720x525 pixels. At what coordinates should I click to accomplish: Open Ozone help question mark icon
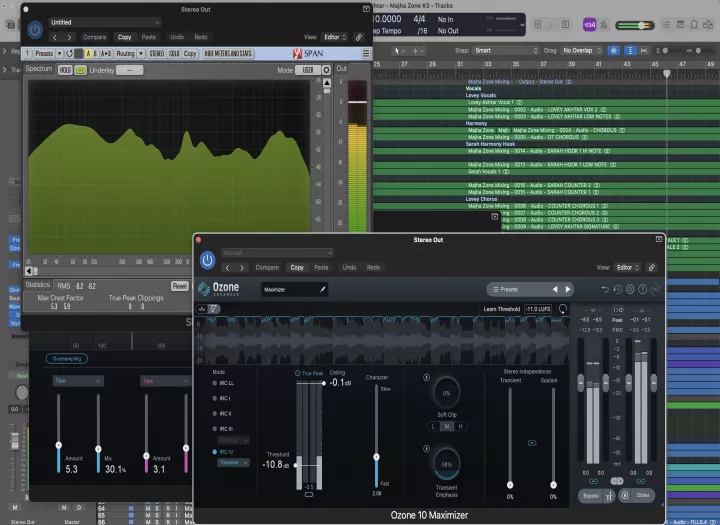tap(642, 289)
